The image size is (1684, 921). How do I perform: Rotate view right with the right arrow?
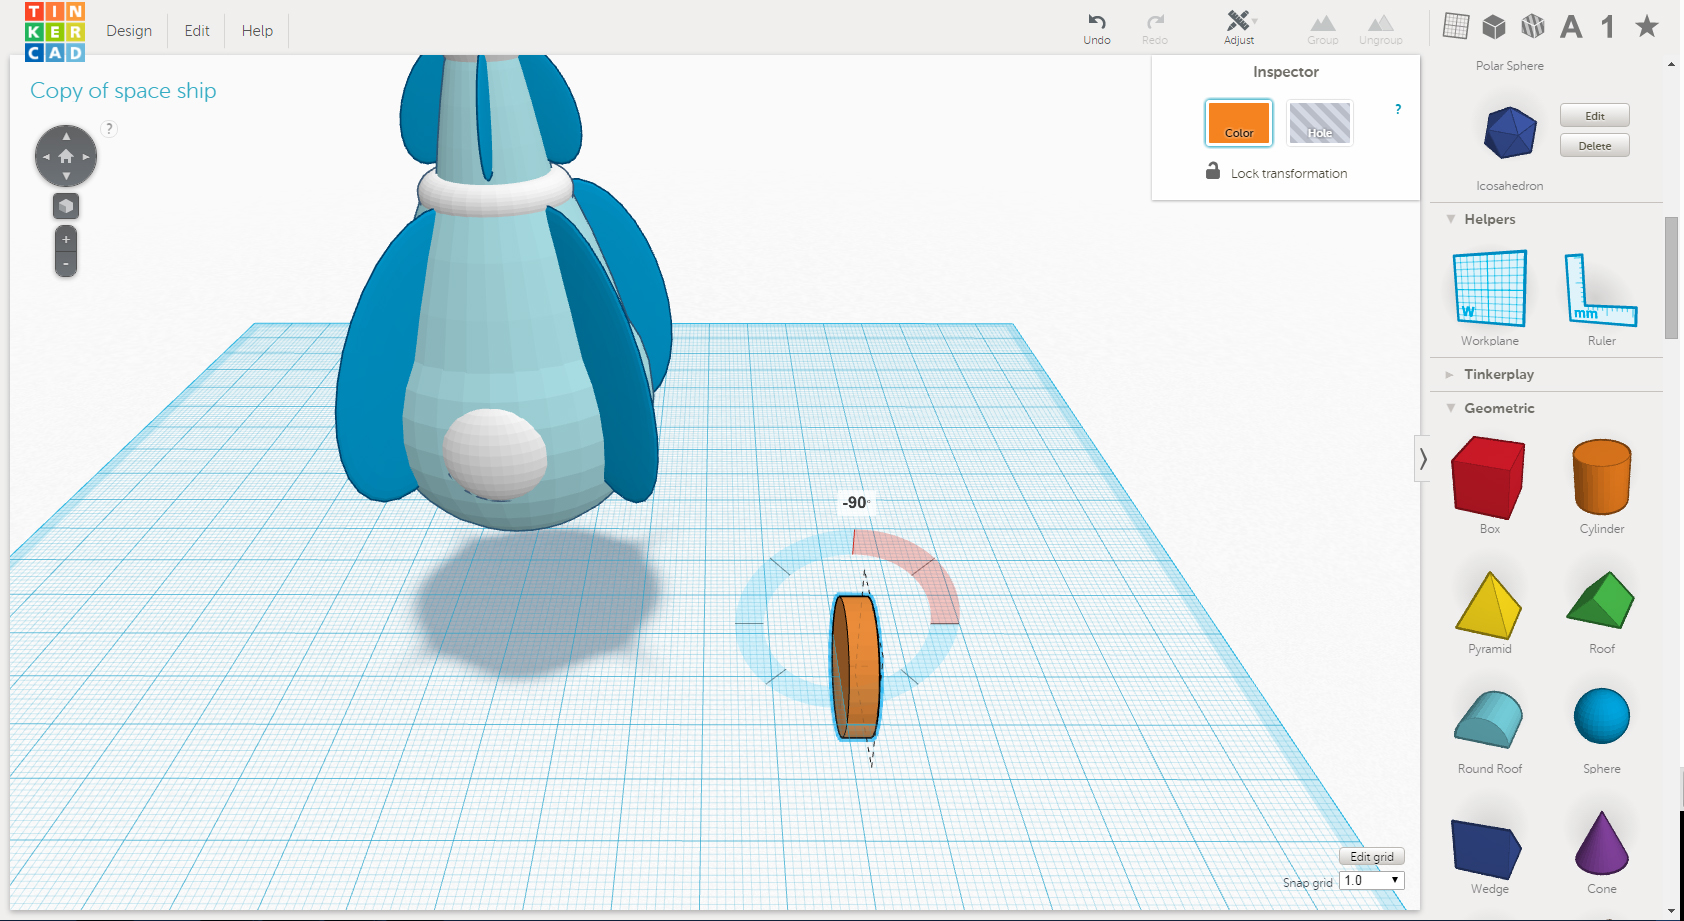pyautogui.click(x=87, y=157)
